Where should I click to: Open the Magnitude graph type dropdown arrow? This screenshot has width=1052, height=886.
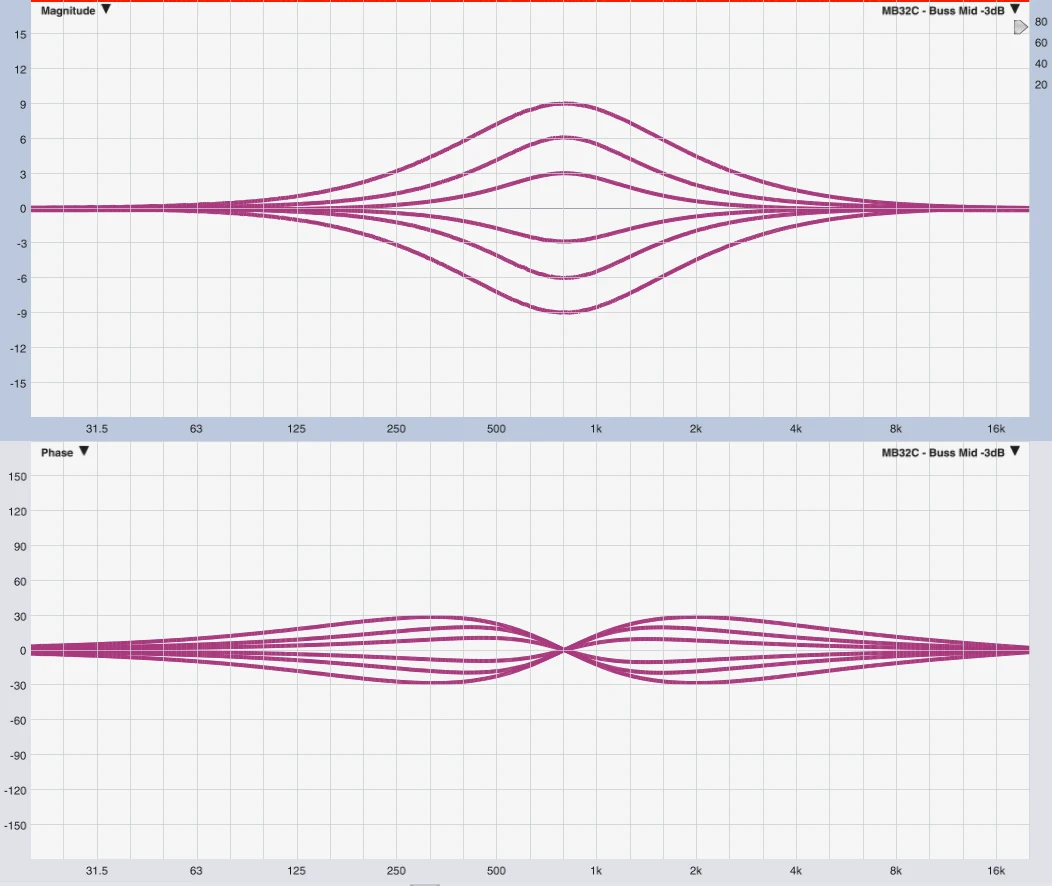[106, 9]
